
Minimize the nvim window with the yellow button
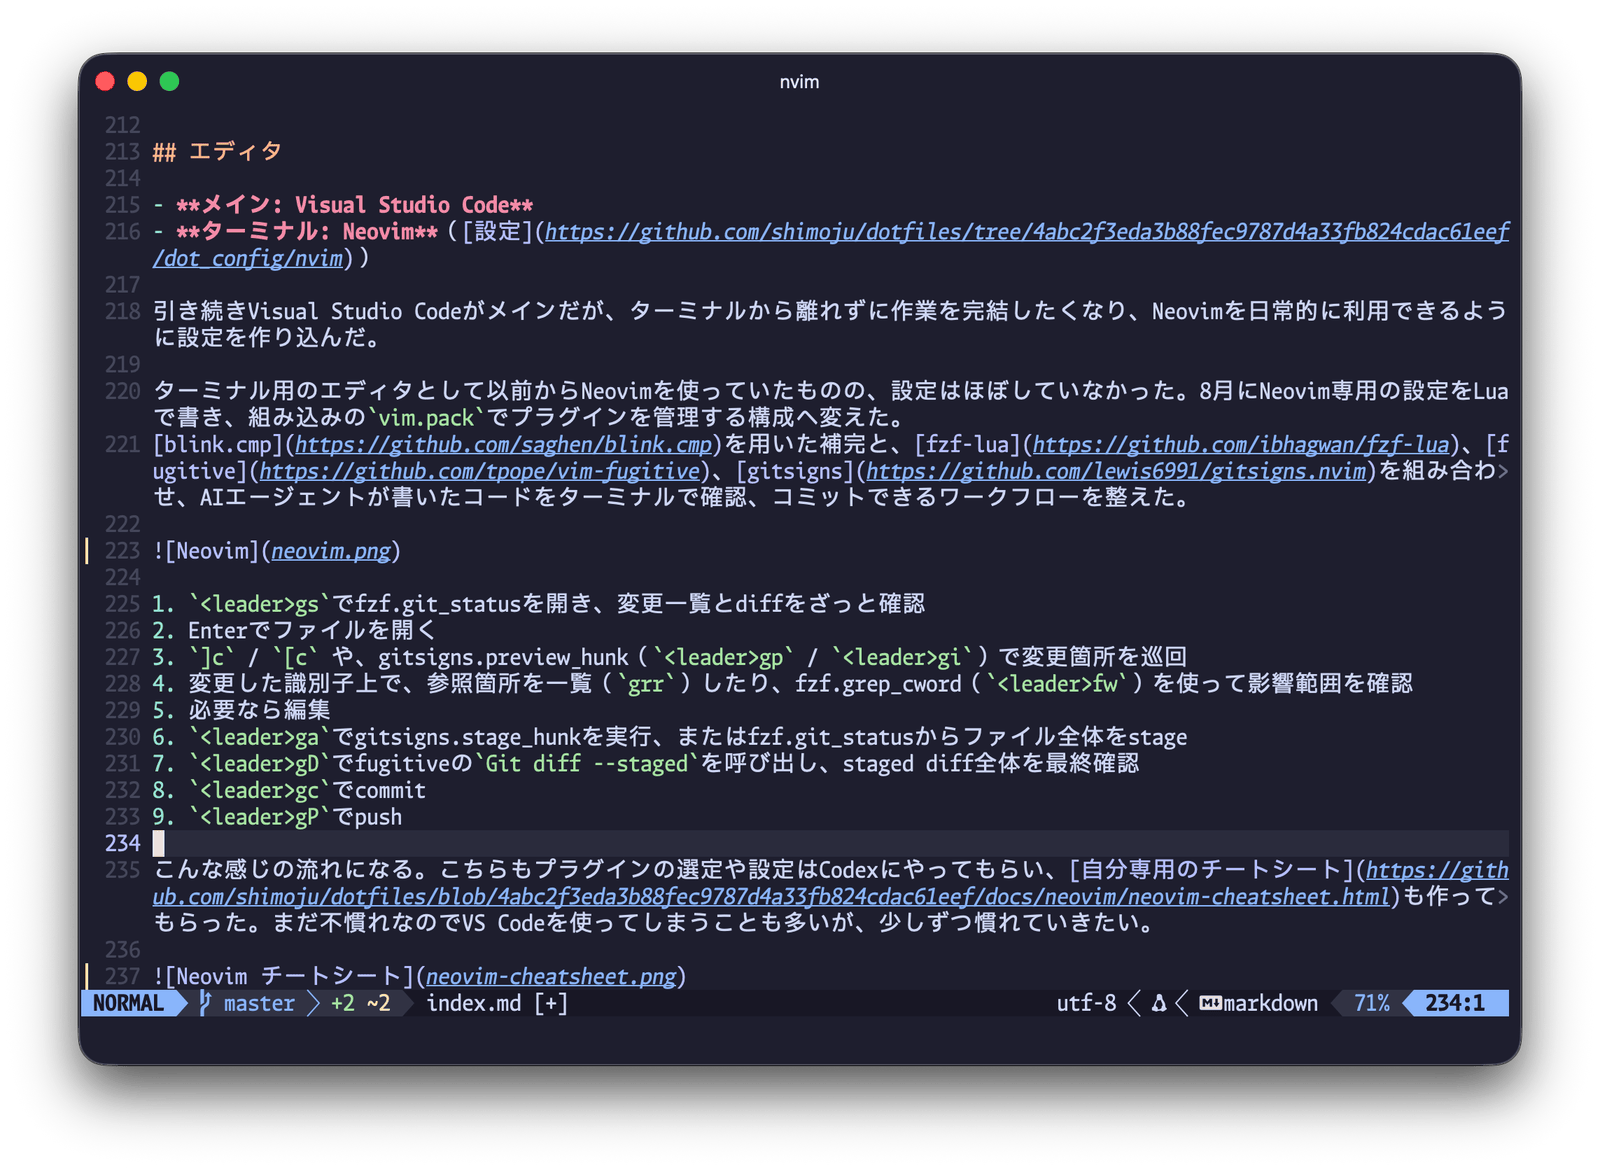pyautogui.click(x=137, y=82)
